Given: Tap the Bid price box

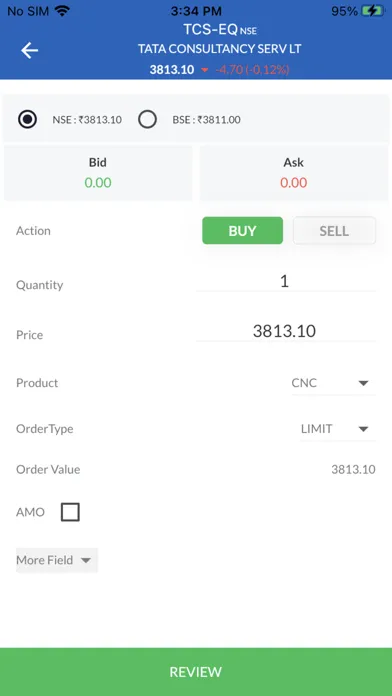Looking at the screenshot, I should pyautogui.click(x=98, y=173).
